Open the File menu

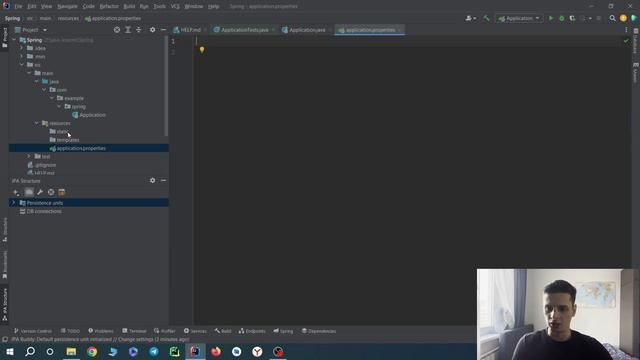tap(18, 7)
